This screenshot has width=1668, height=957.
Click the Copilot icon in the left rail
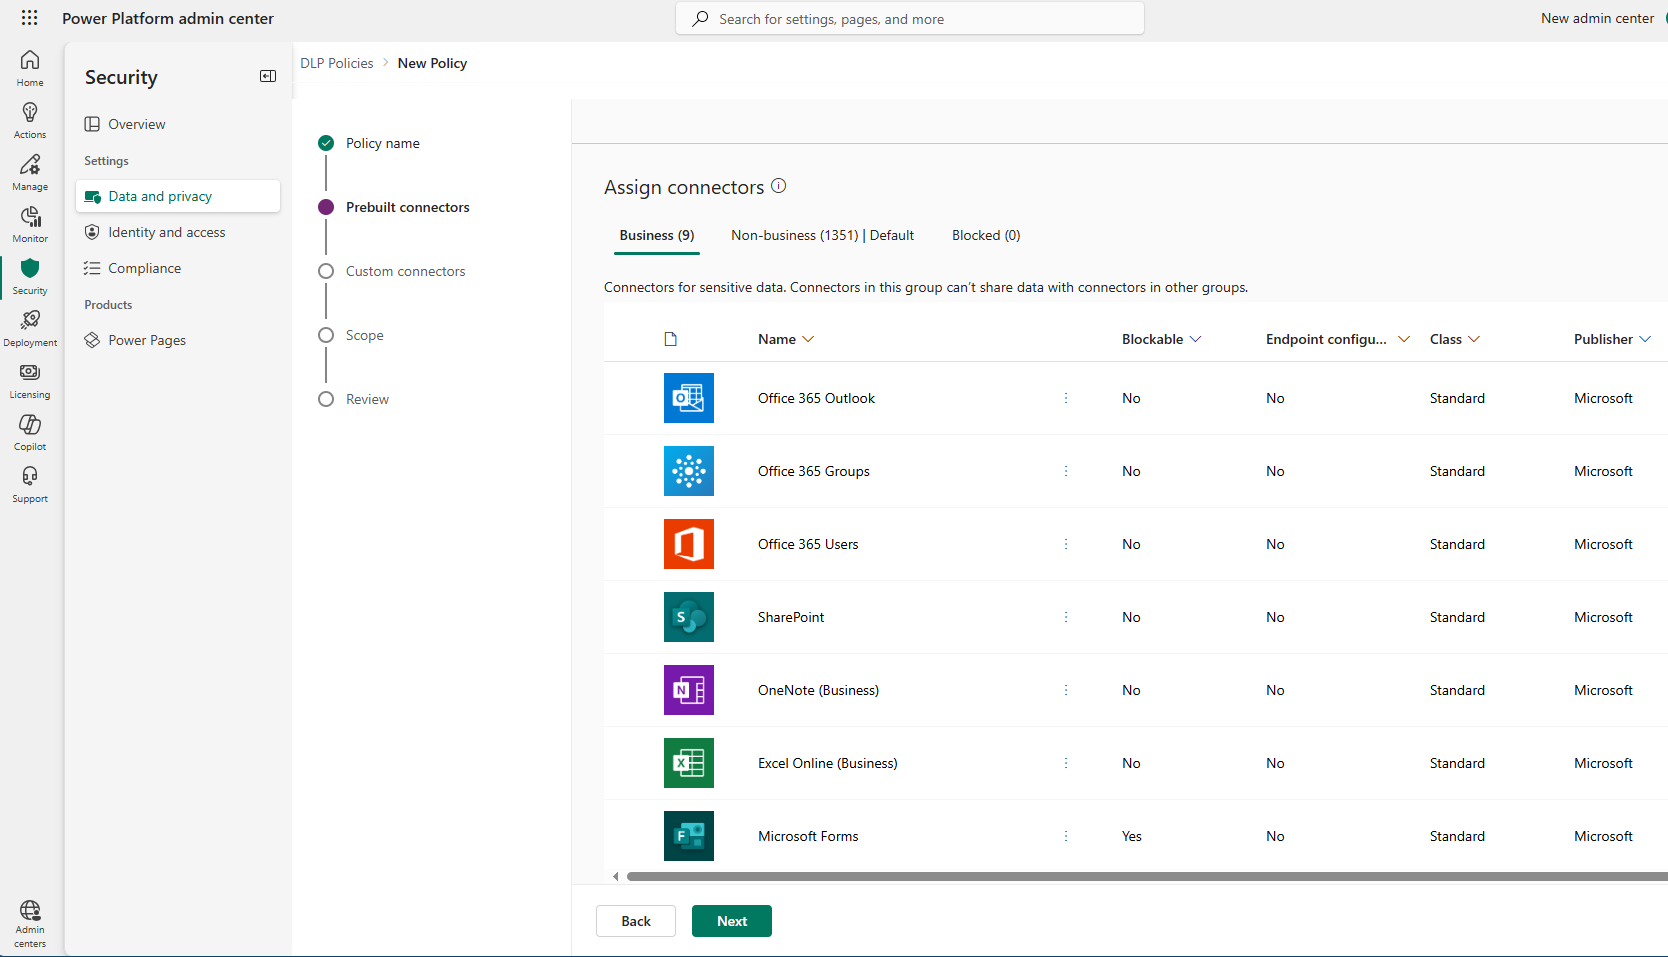29,431
